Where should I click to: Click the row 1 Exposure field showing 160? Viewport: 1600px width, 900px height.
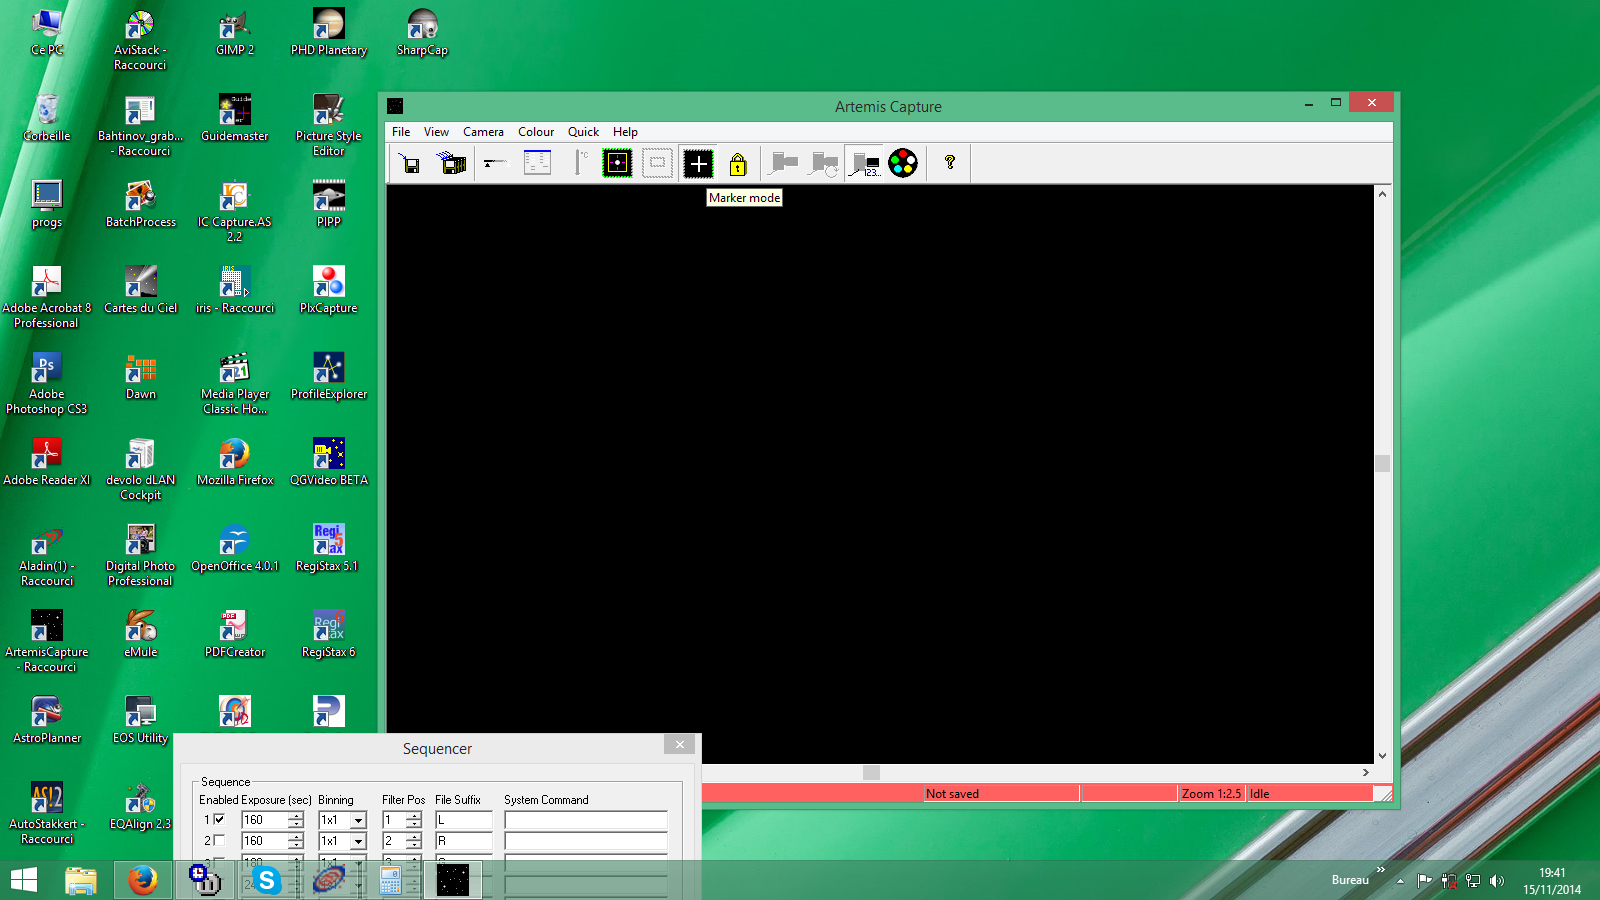coord(265,820)
